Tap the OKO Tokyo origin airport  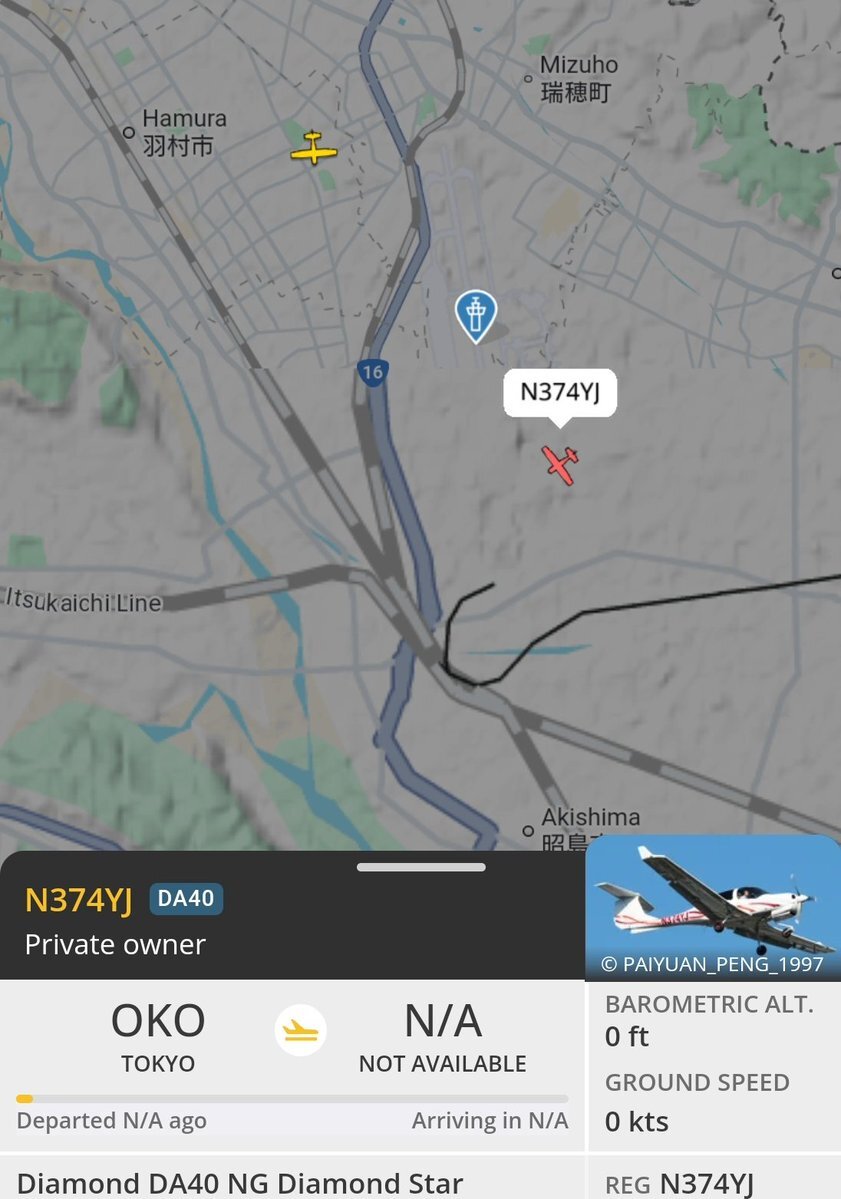158,1036
